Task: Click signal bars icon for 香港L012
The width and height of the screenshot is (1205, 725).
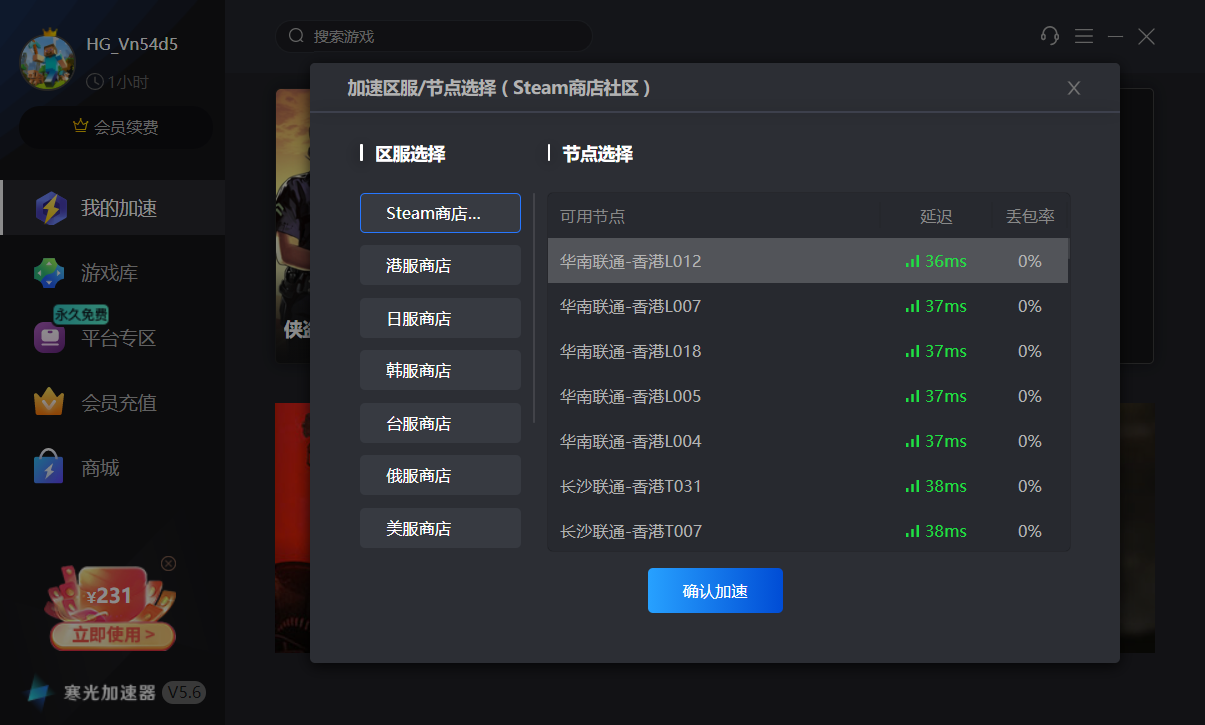Action: 912,261
